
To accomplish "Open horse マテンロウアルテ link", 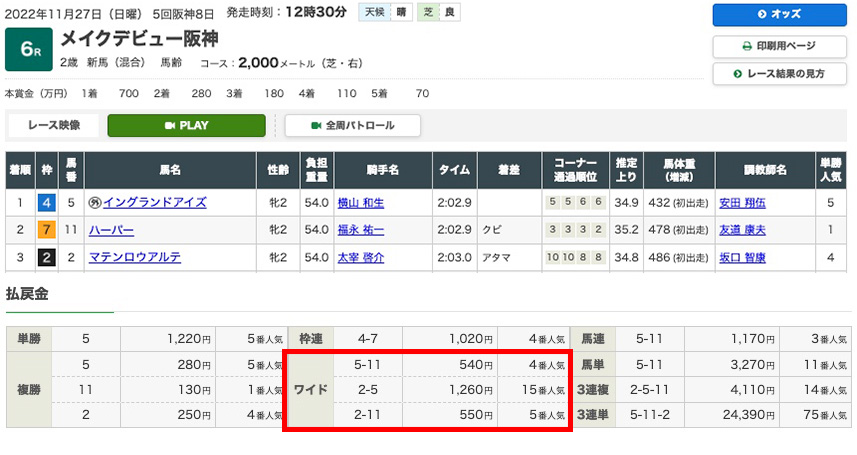I will (x=135, y=257).
